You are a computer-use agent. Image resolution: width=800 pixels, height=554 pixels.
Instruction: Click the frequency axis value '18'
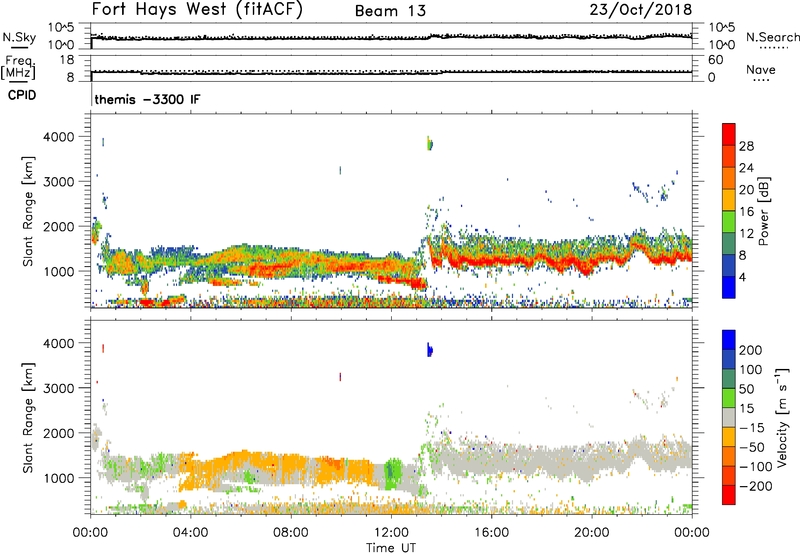click(67, 60)
